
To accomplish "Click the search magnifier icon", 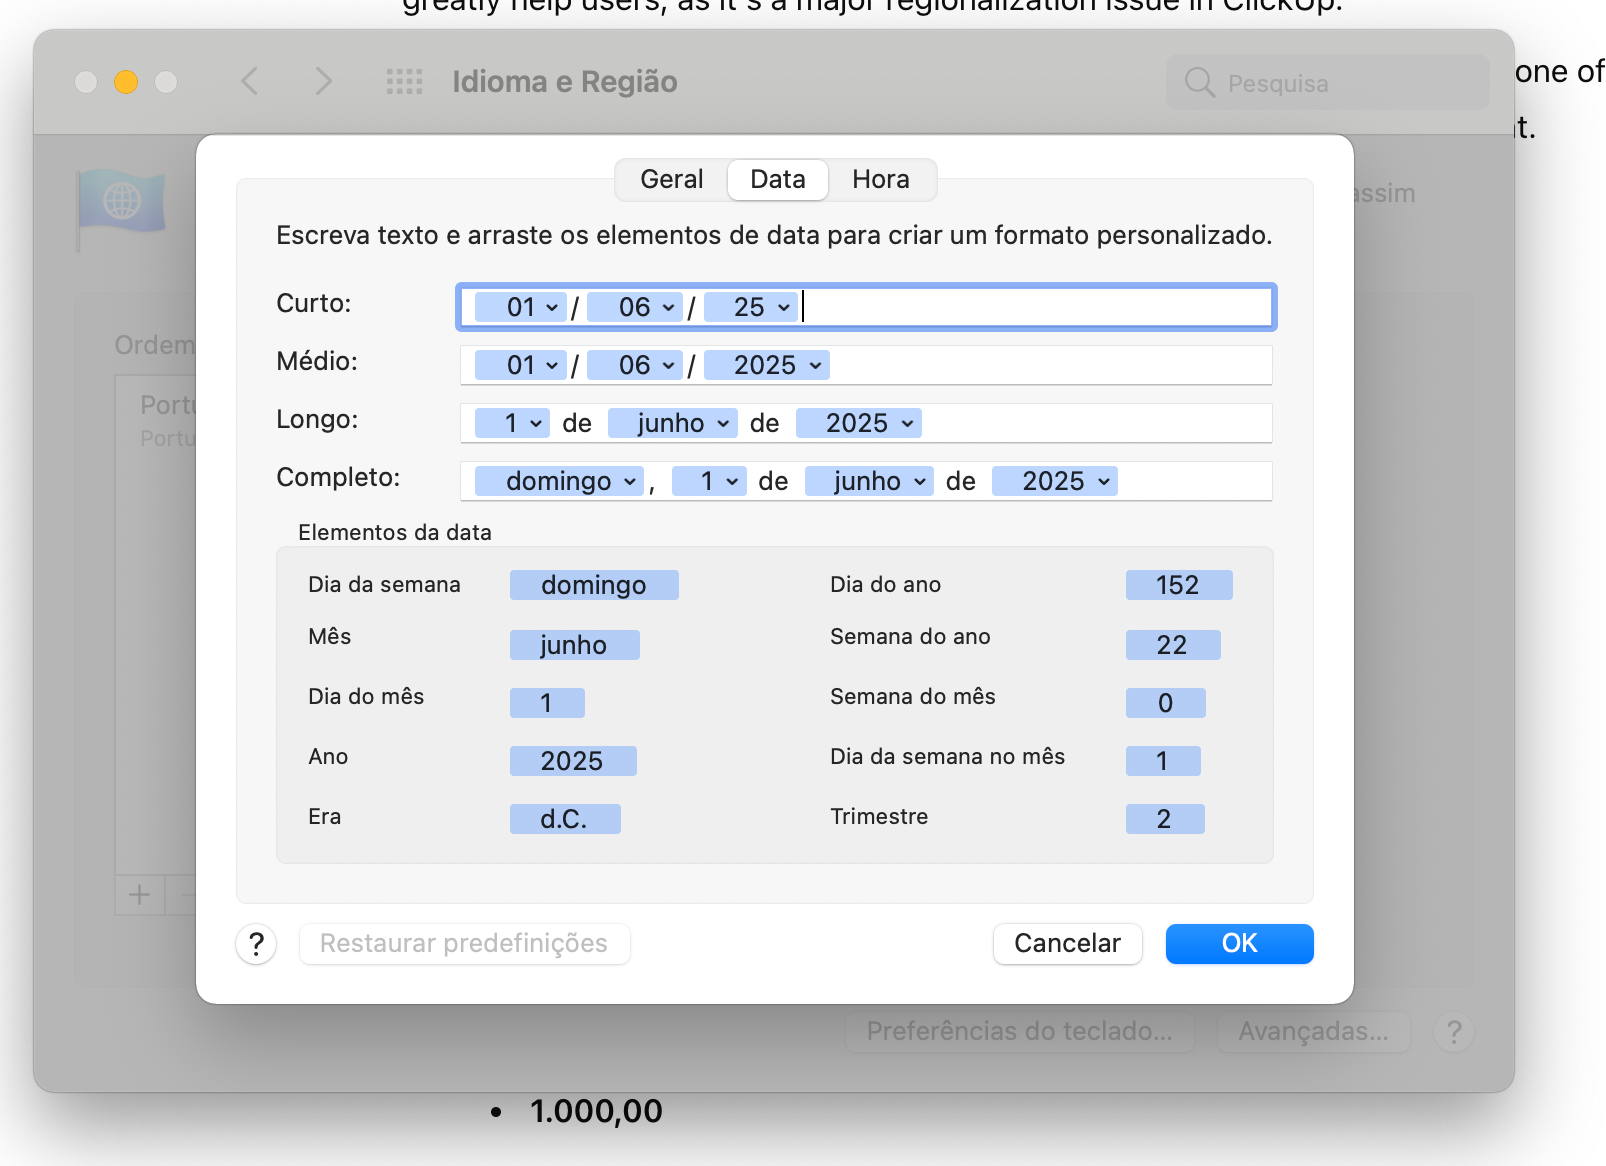I will click(x=1199, y=82).
